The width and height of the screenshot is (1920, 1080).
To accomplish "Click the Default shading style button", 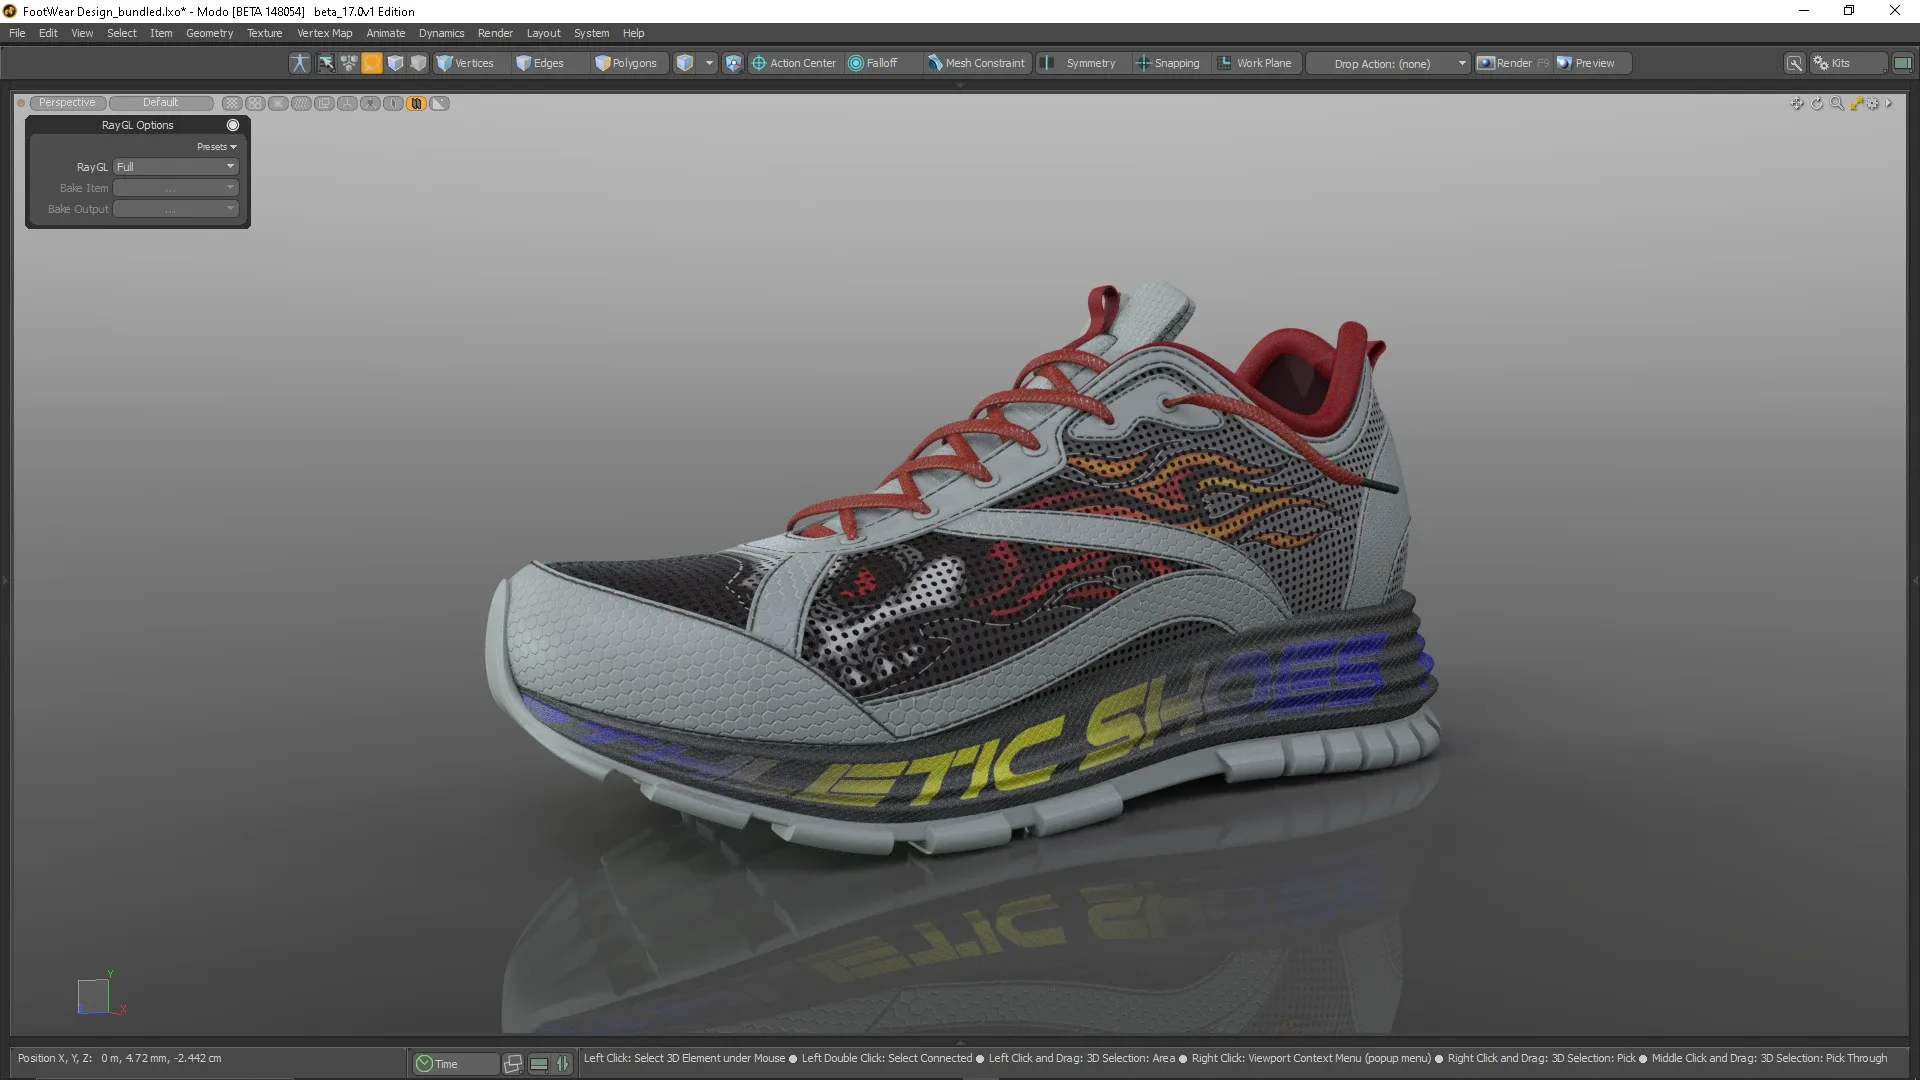I will tap(160, 103).
